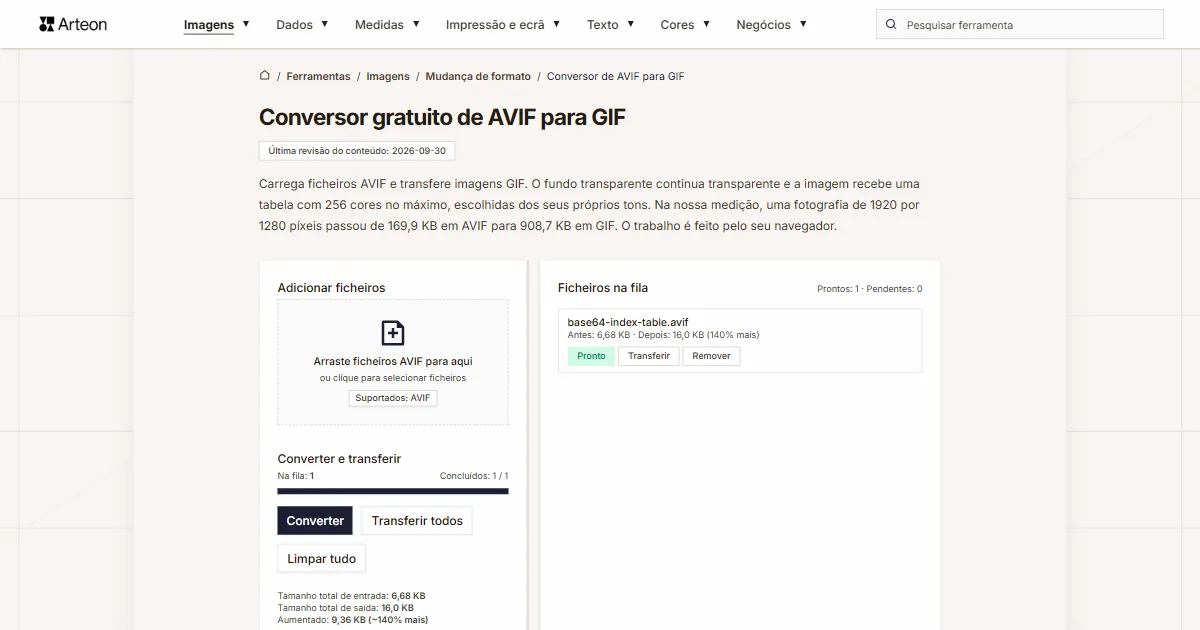The height and width of the screenshot is (630, 1200).
Task: Expand the Texto dropdown arrow
Action: 630,24
